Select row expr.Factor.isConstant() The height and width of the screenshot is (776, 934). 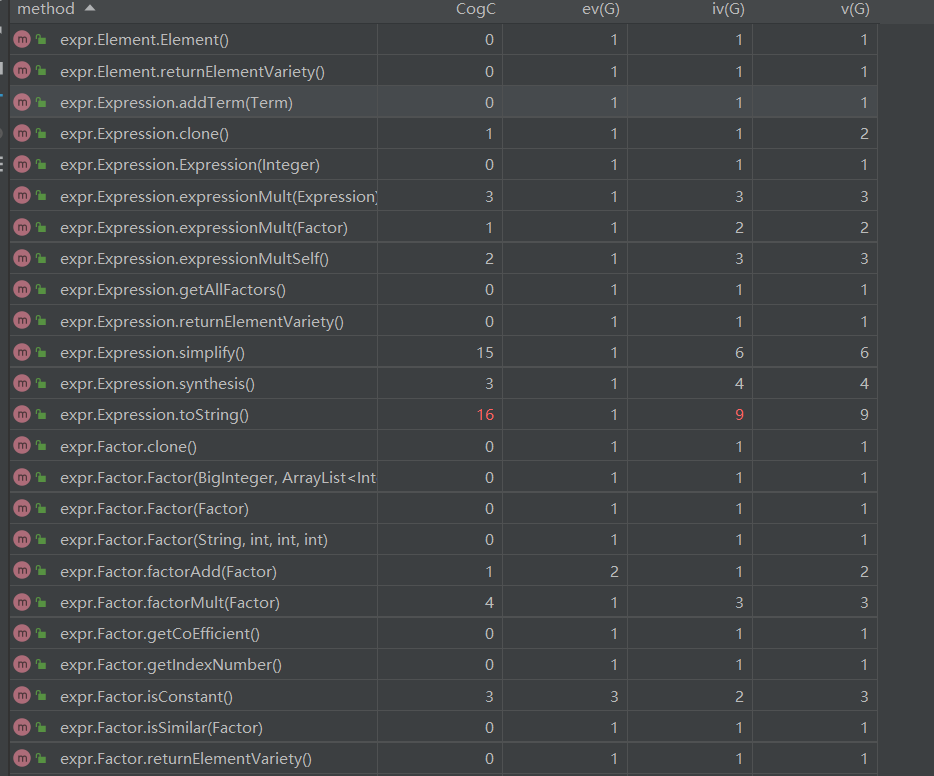tap(443, 696)
